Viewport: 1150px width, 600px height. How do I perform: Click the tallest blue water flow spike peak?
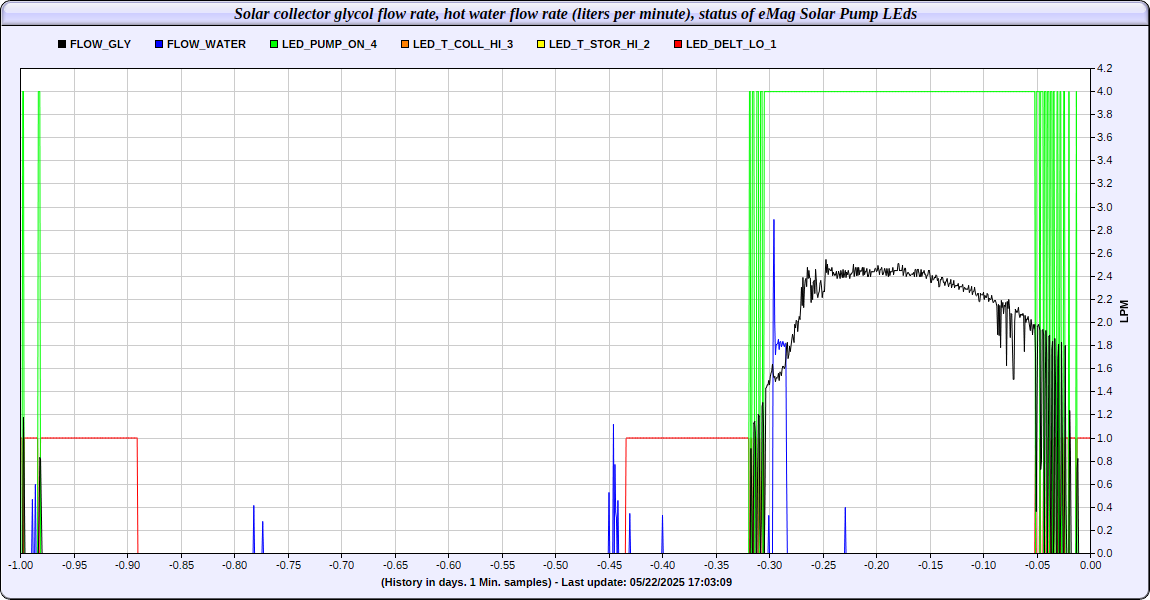774,221
